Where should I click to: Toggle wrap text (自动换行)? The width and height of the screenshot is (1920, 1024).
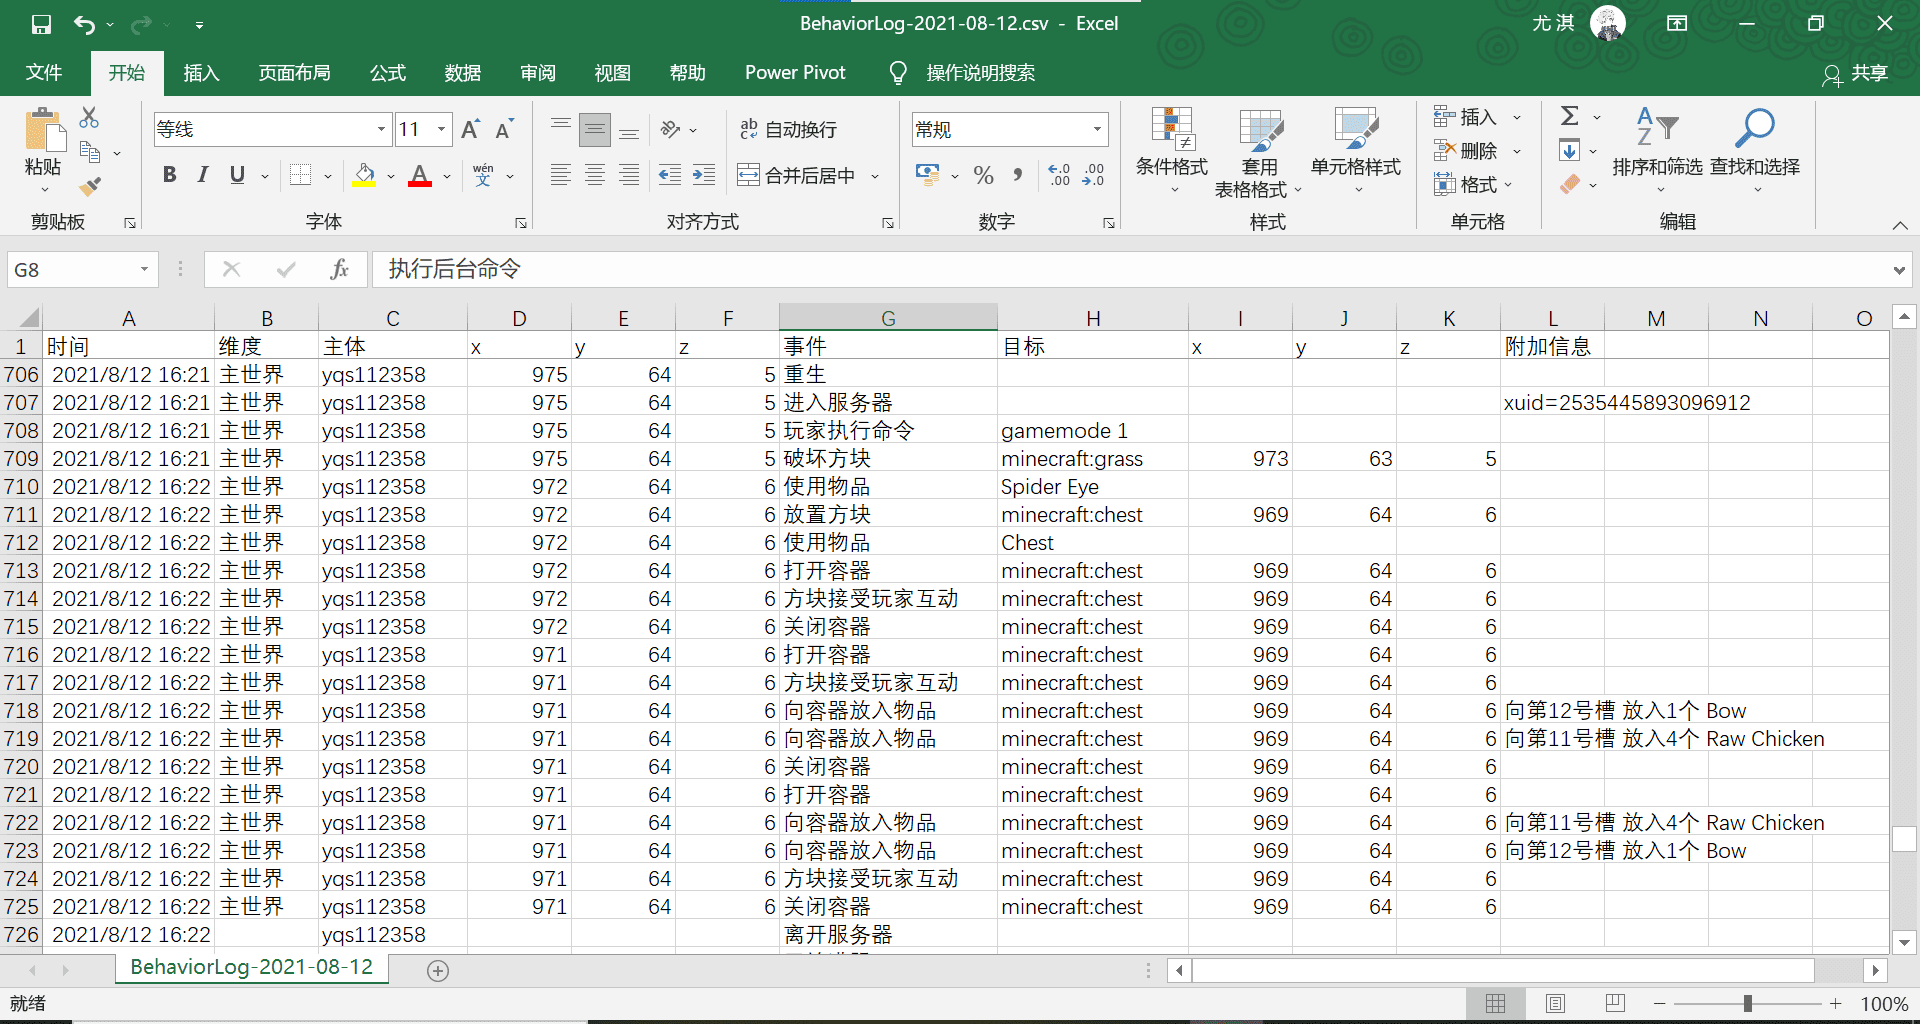pos(788,130)
